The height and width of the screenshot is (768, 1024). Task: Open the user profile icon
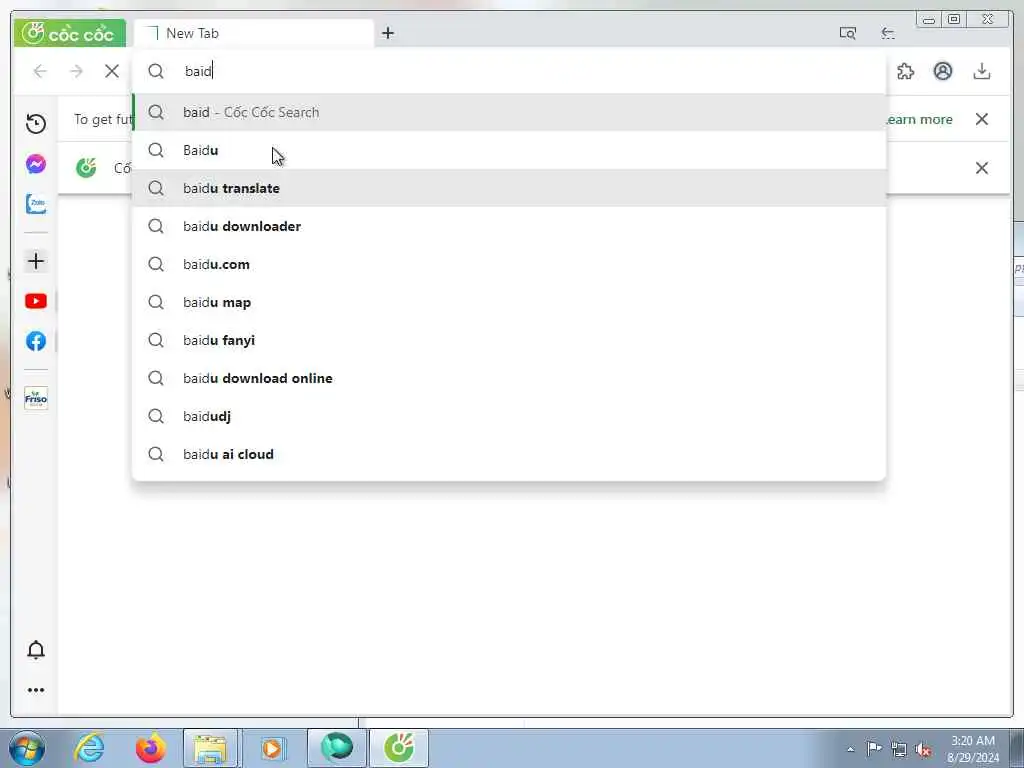coord(942,71)
